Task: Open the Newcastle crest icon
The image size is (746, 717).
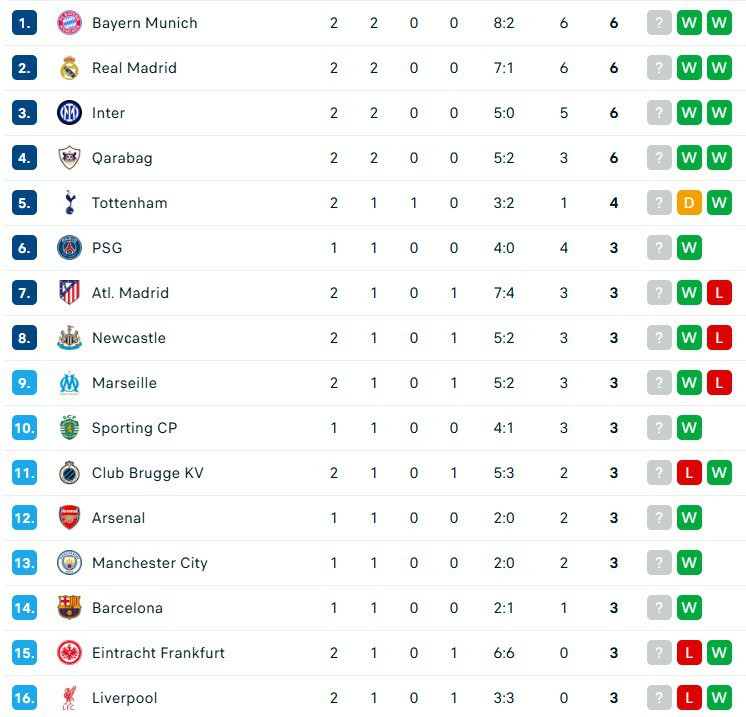Action: pos(69,337)
